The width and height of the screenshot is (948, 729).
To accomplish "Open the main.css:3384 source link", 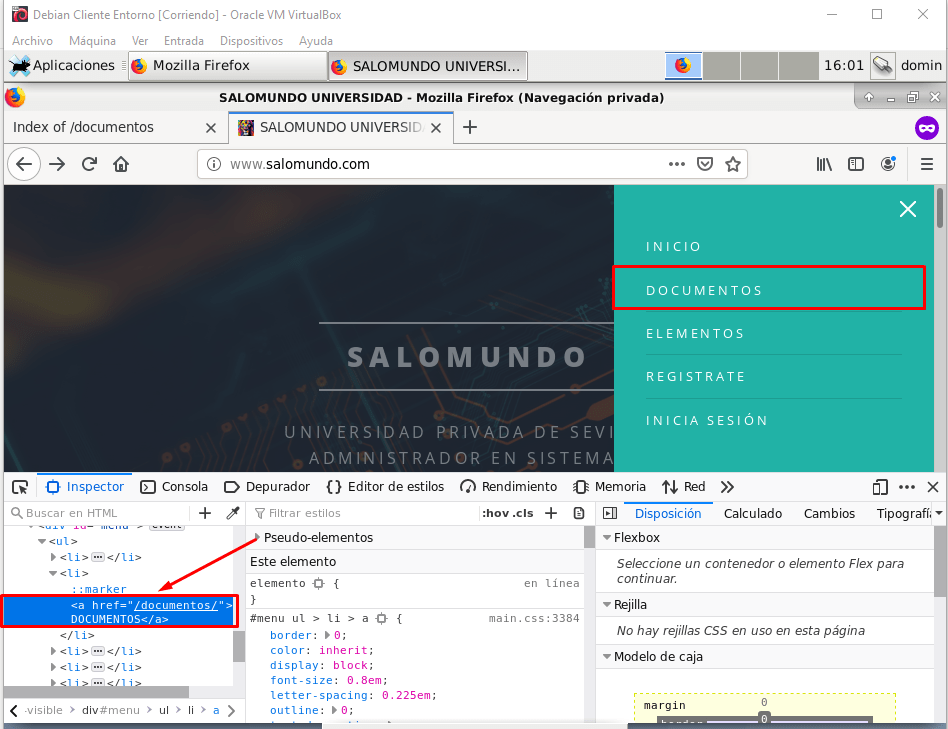I will pyautogui.click(x=533, y=618).
